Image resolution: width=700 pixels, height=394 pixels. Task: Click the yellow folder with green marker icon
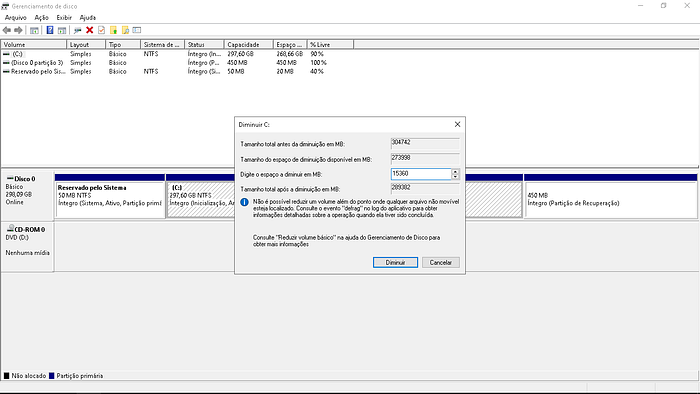pyautogui.click(x=113, y=30)
